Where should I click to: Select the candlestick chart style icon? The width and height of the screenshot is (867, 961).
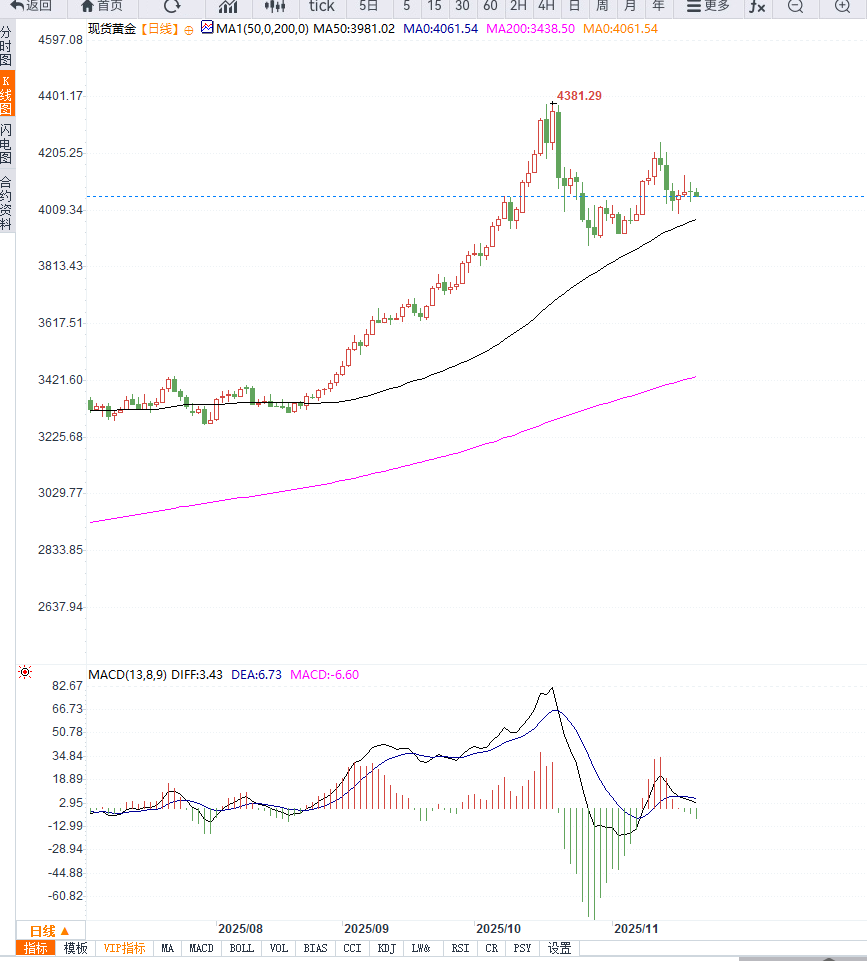pyautogui.click(x=274, y=6)
